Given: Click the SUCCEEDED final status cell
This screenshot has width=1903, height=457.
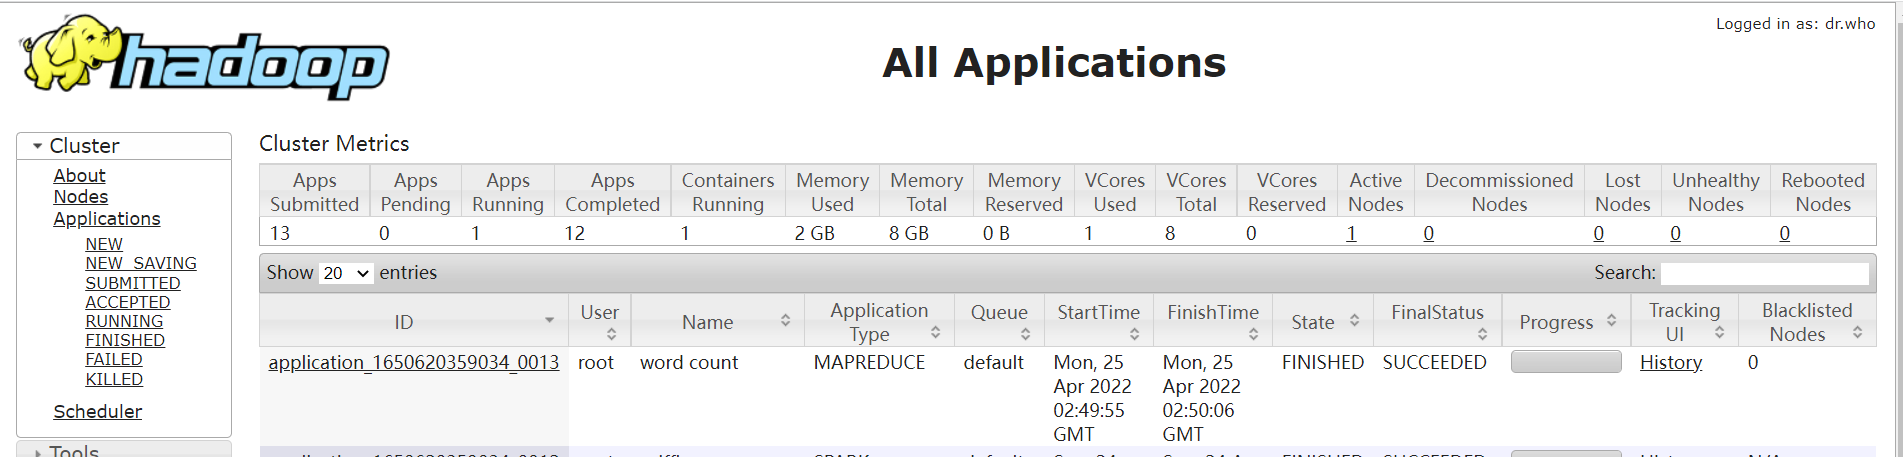Looking at the screenshot, I should (x=1434, y=362).
